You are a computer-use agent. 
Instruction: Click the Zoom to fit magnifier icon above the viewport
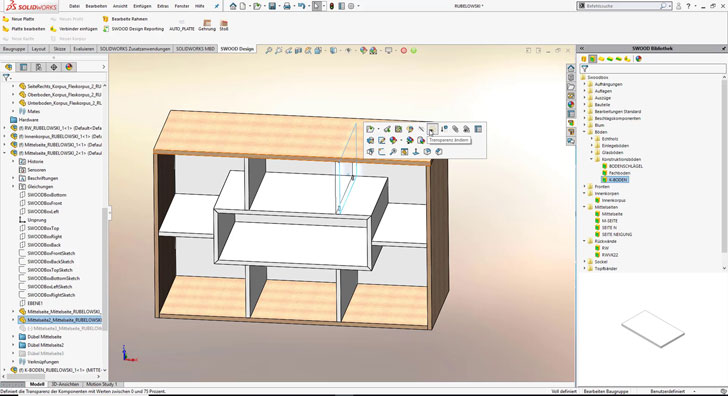(x=268, y=51)
